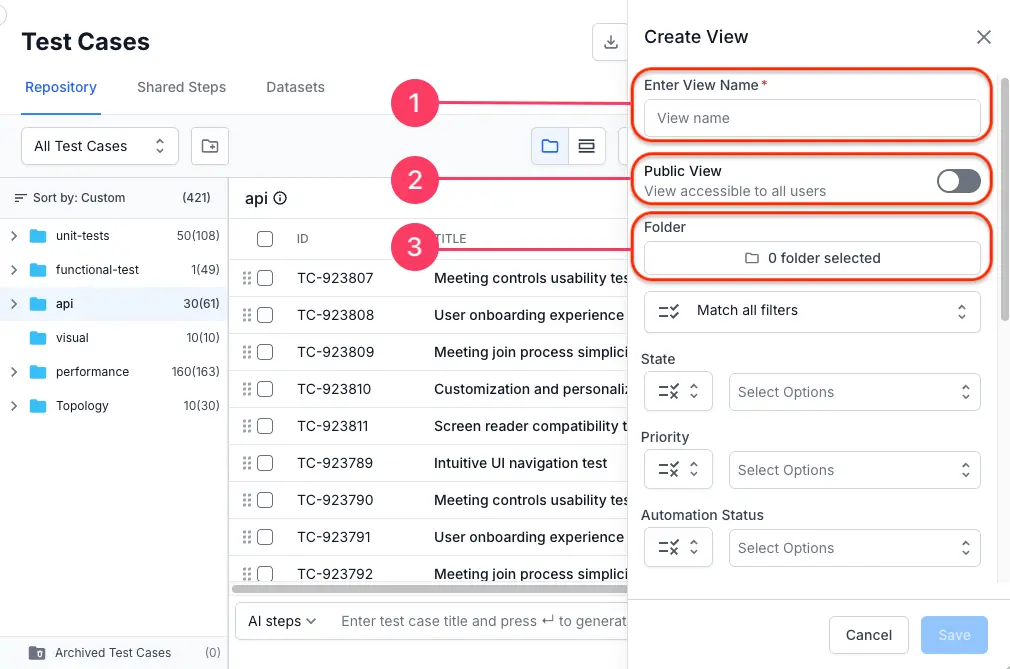Click the create new folder icon
1010x669 pixels.
[209, 145]
